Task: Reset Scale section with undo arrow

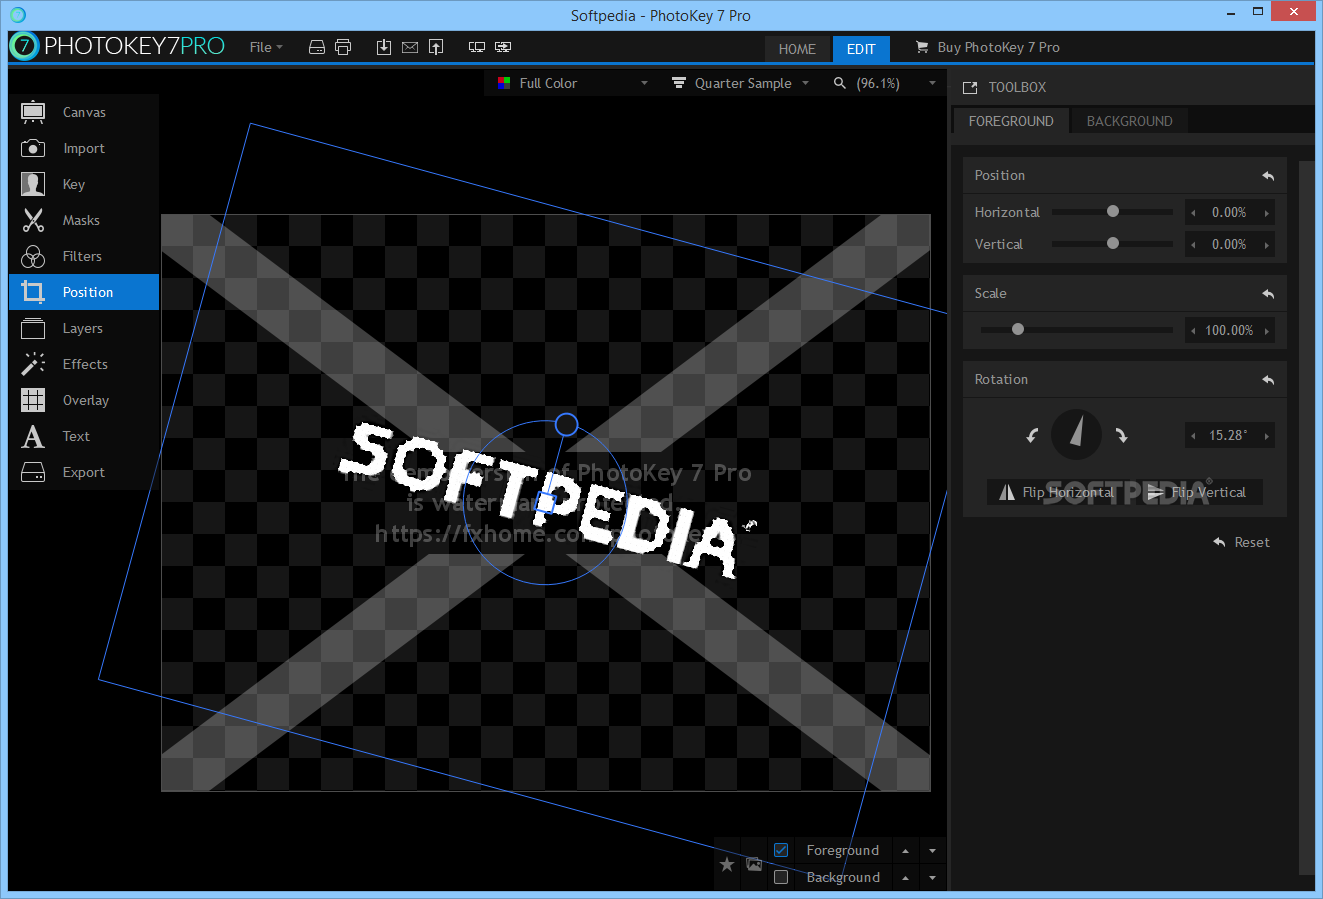Action: [x=1268, y=294]
